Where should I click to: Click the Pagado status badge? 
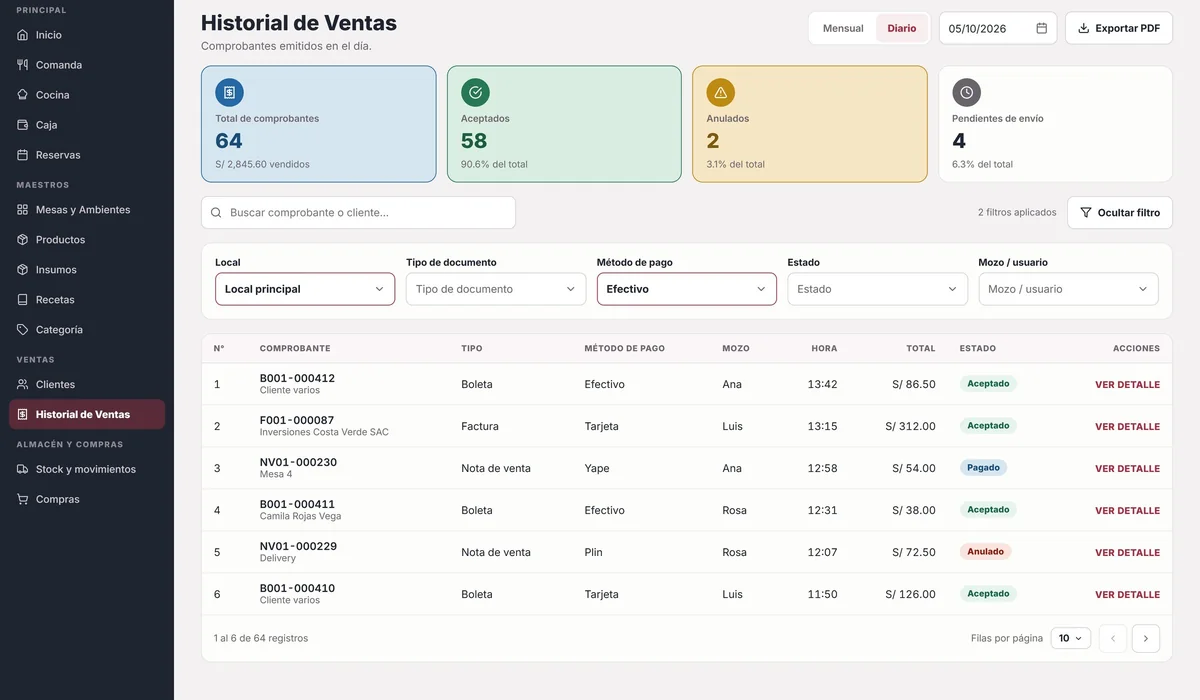(x=983, y=468)
